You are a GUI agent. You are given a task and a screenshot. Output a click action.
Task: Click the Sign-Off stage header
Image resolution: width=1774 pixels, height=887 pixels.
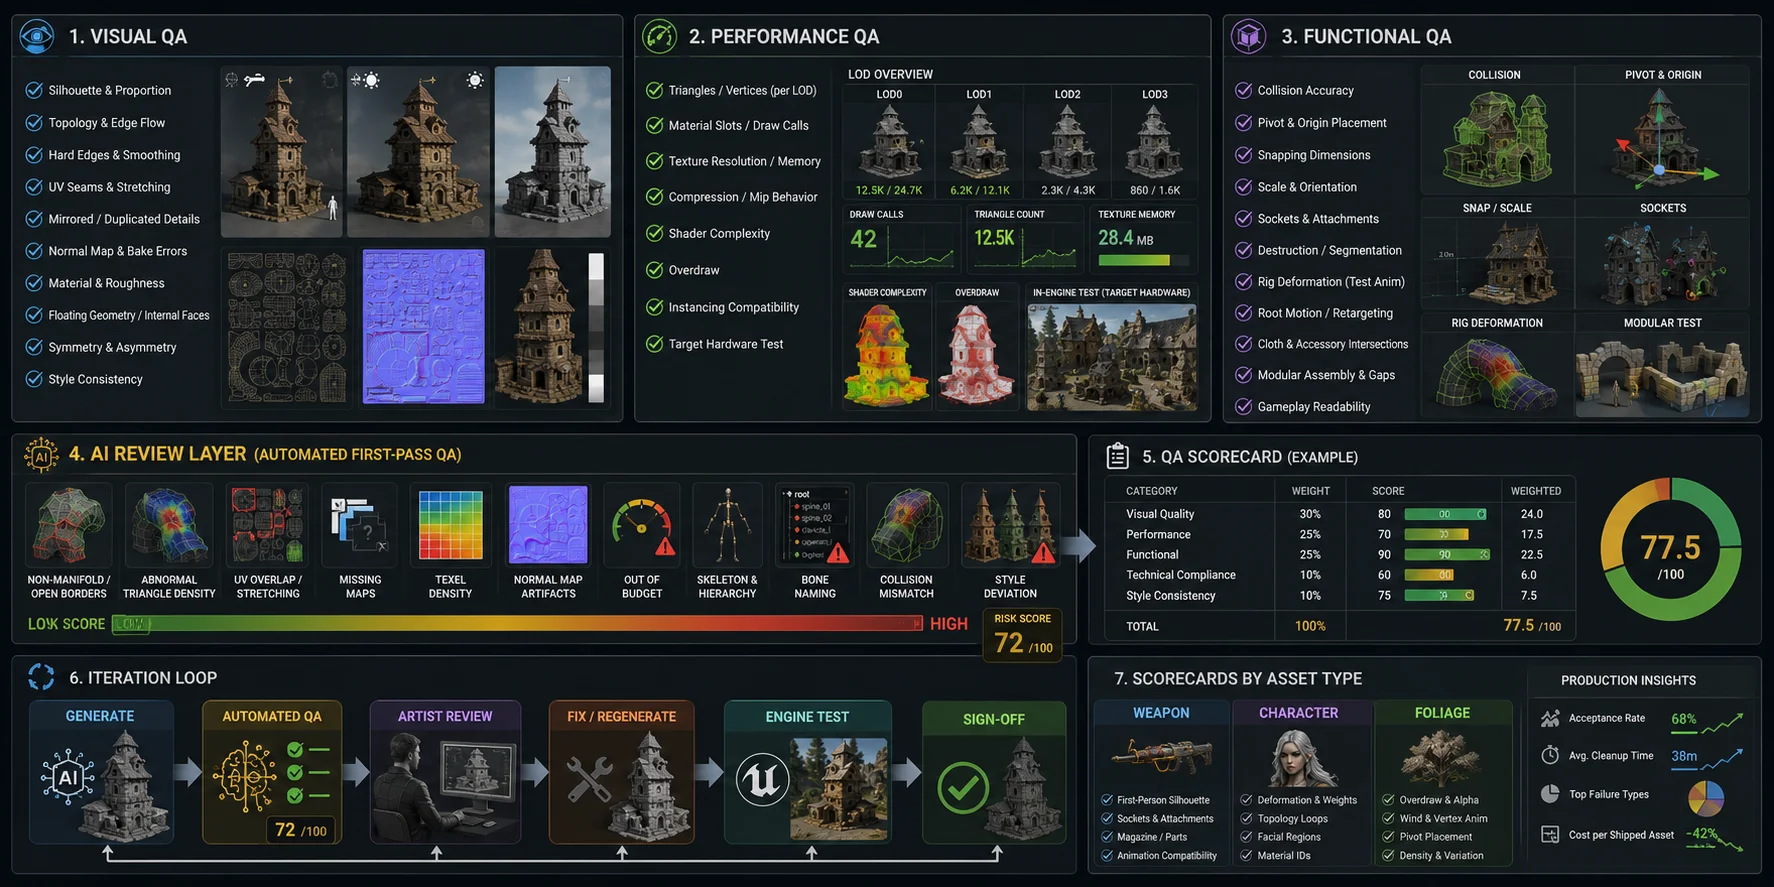tap(993, 719)
